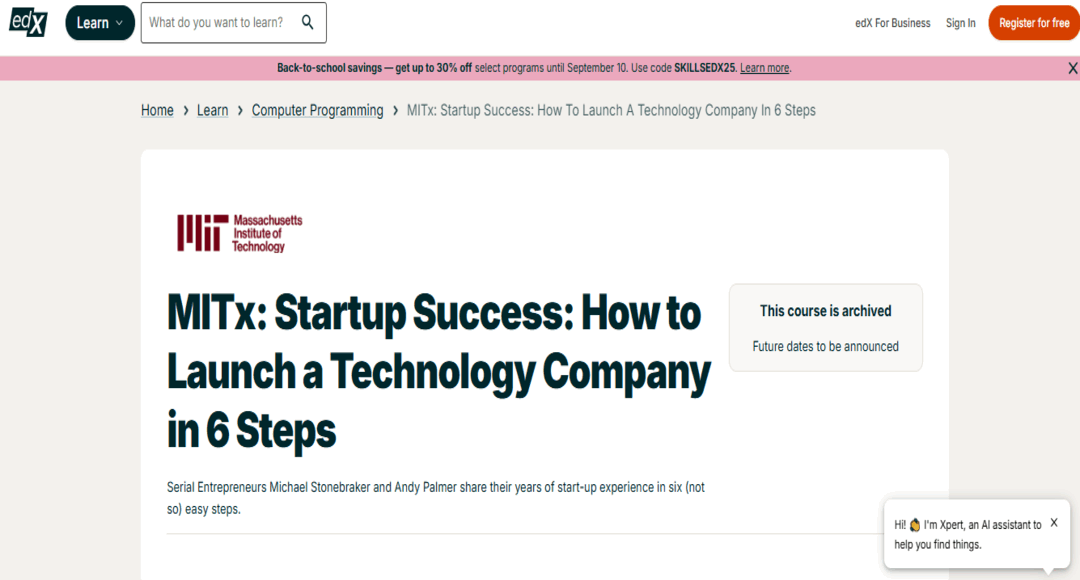Click the Xpert assistant greeting message

[967, 534]
